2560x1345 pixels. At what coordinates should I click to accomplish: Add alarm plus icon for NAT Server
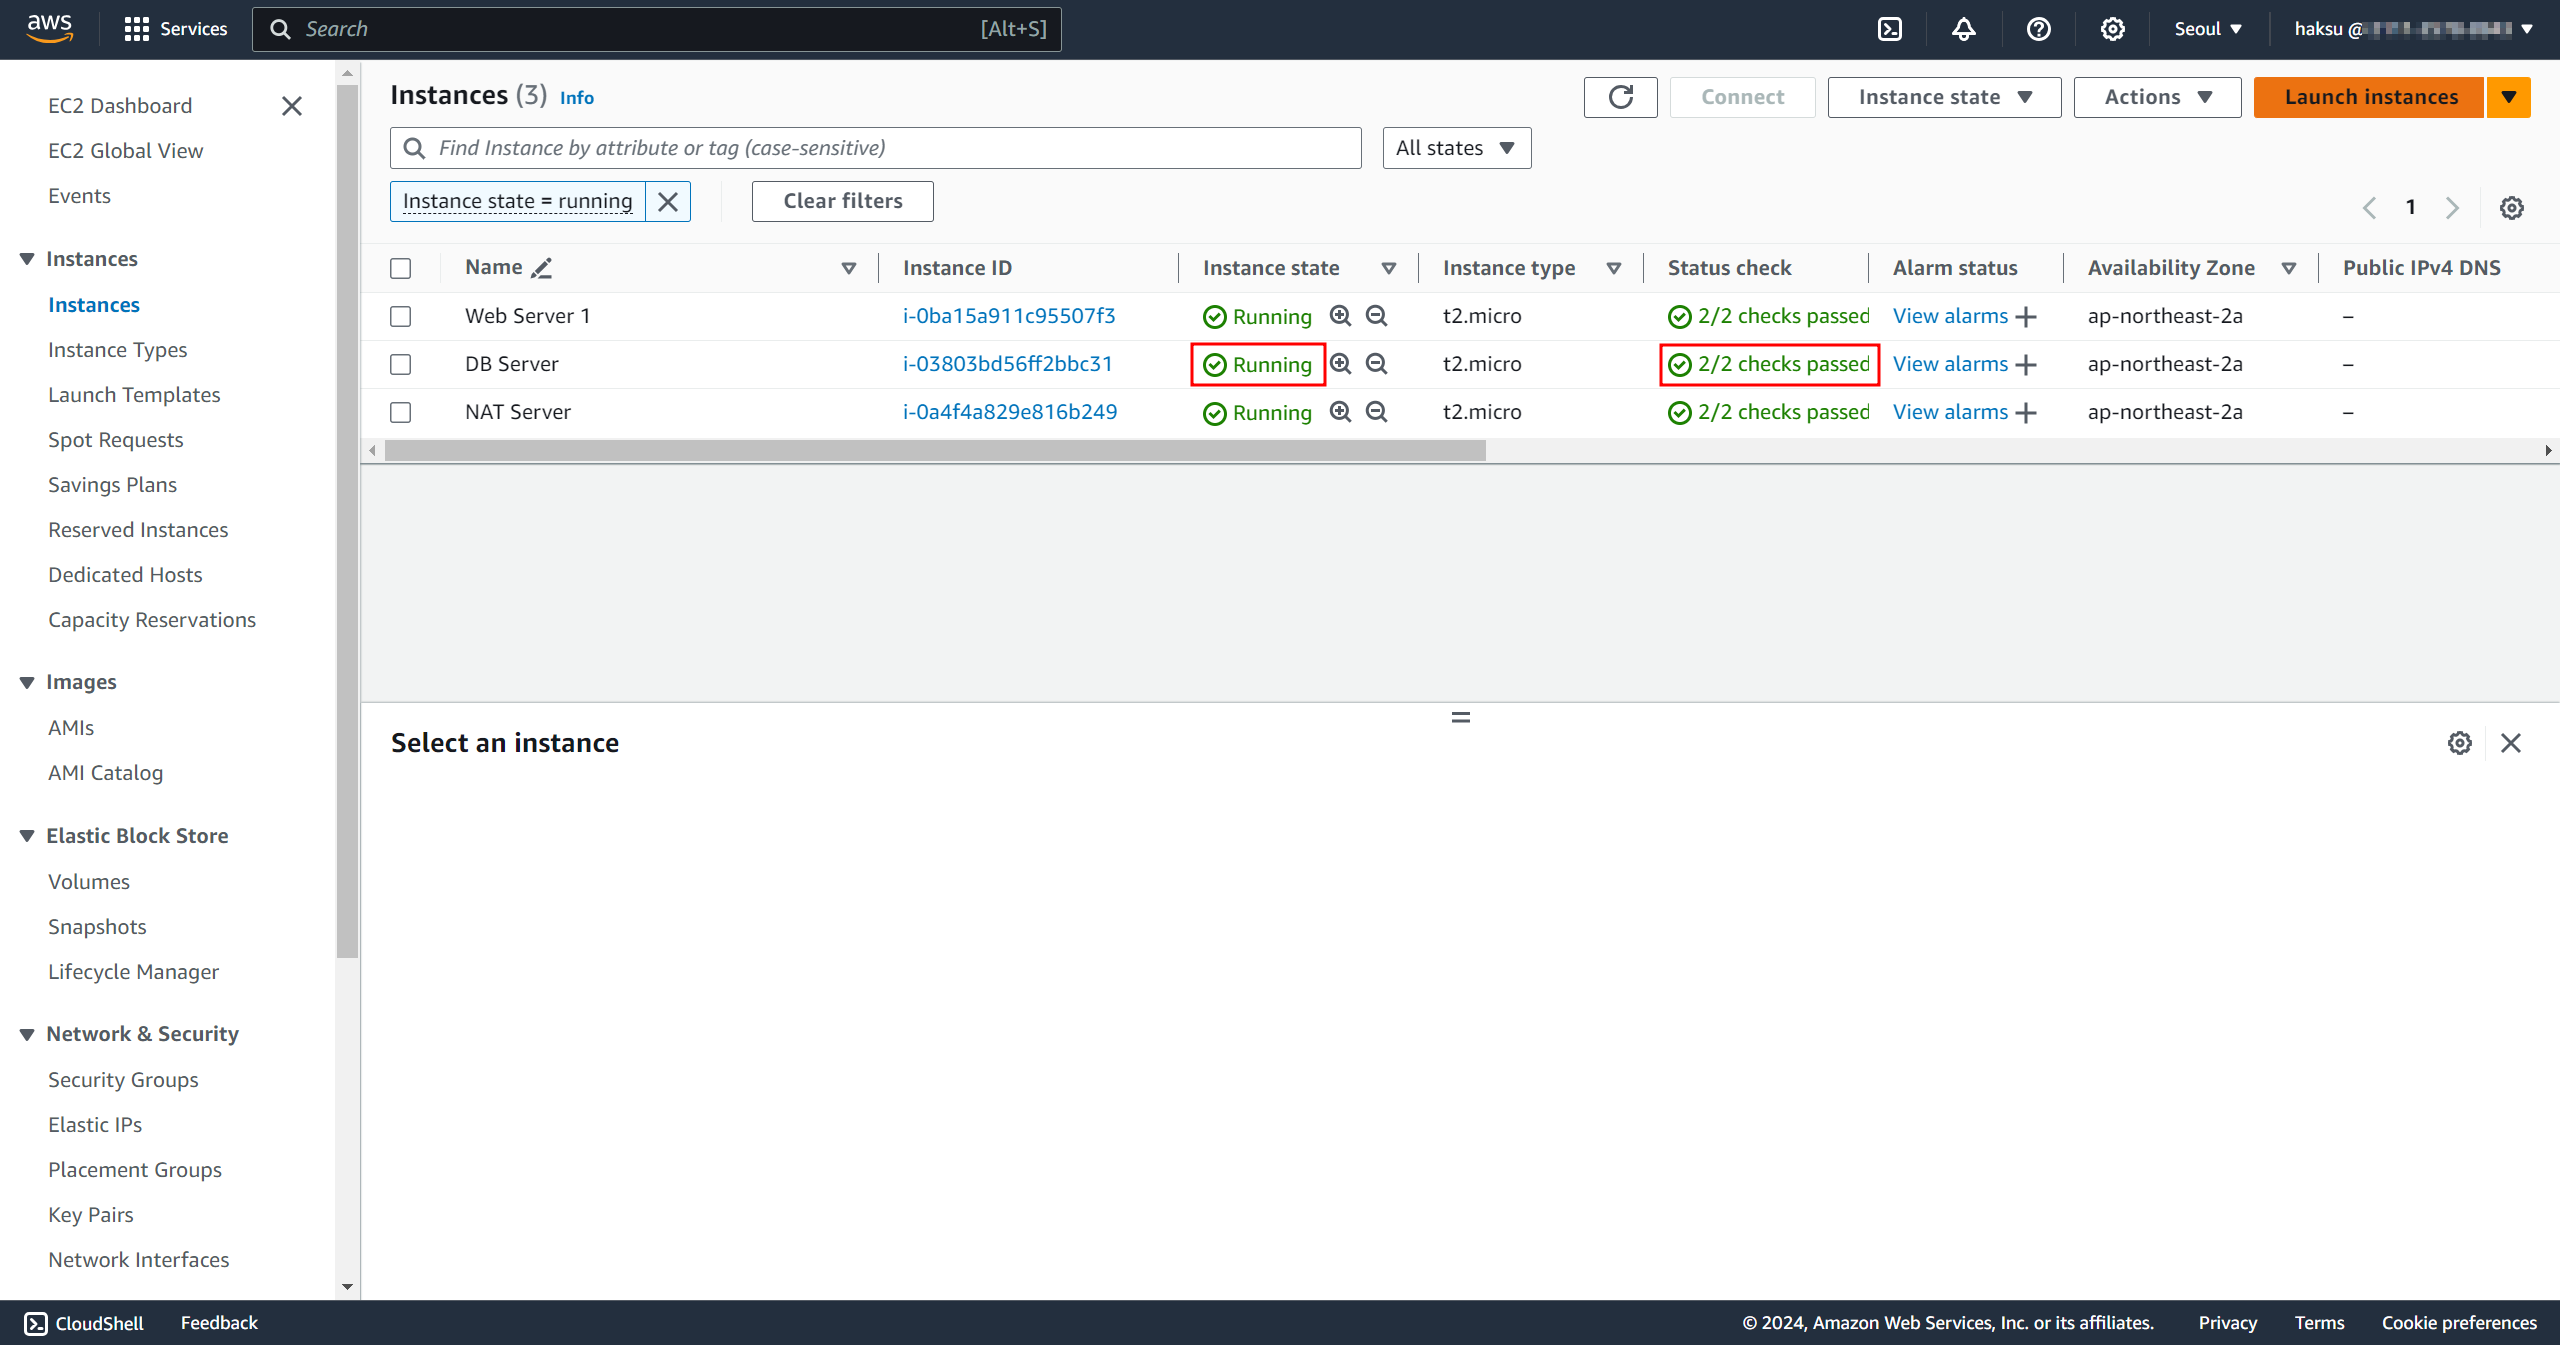(2027, 413)
